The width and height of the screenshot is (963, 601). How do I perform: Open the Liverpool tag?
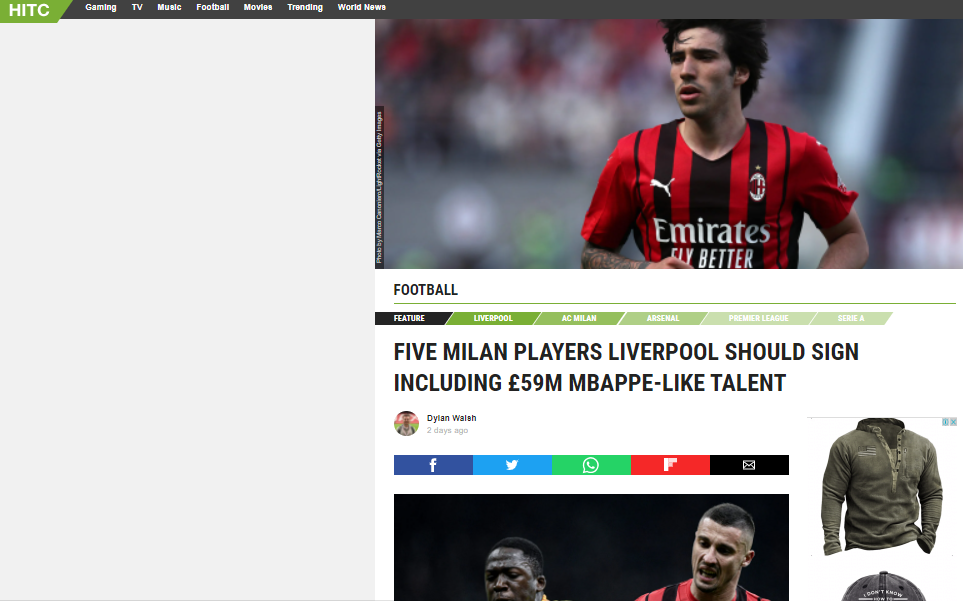point(493,319)
